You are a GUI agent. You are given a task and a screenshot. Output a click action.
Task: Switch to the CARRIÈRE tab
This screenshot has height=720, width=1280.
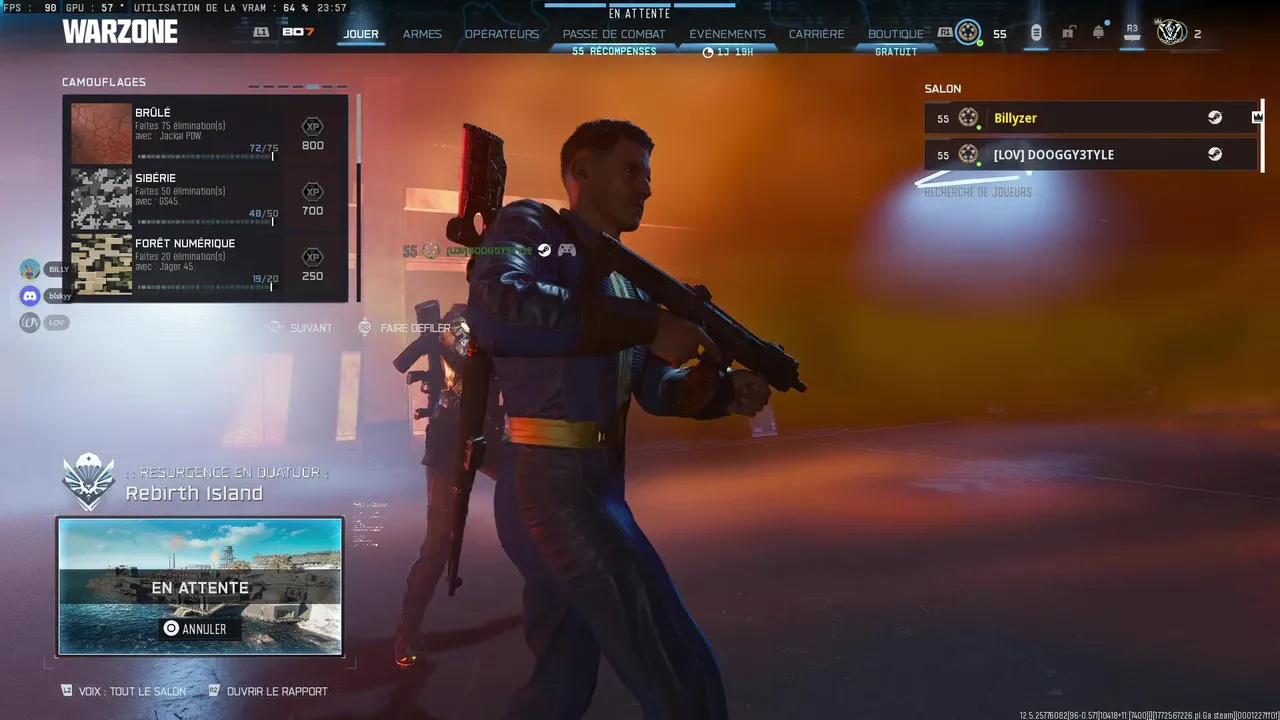pyautogui.click(x=816, y=34)
